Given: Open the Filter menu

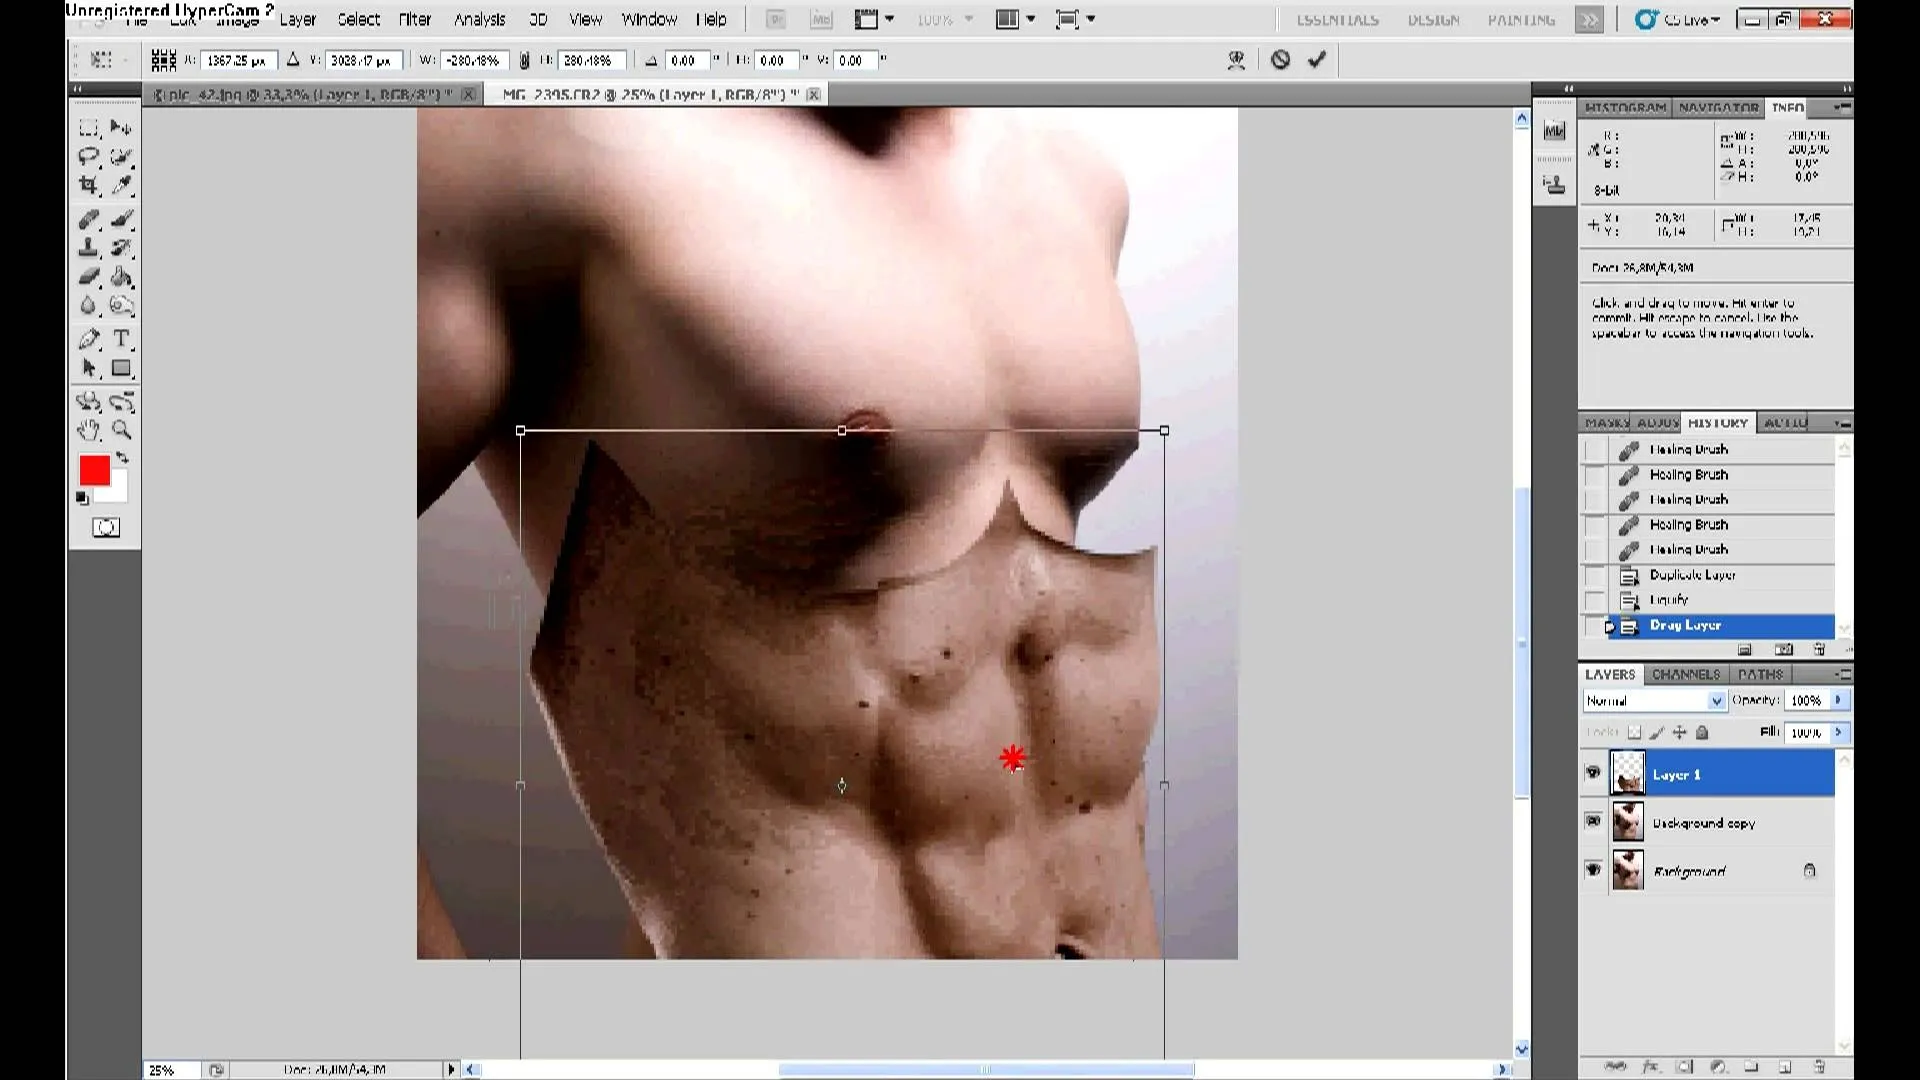Looking at the screenshot, I should tap(414, 19).
